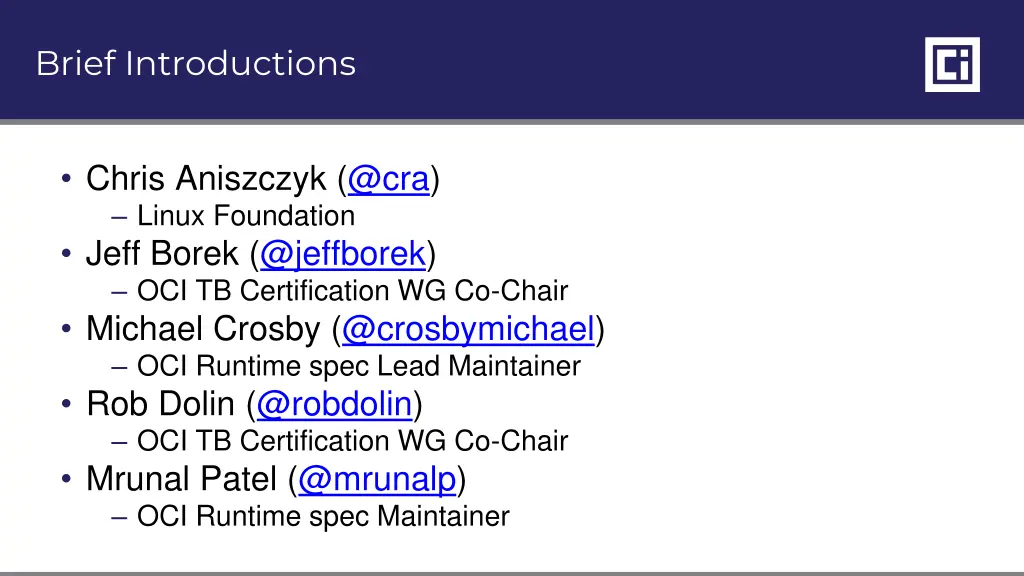Click the OCI Runtime spec Maintainer text
The width and height of the screenshot is (1024, 576).
click(323, 517)
